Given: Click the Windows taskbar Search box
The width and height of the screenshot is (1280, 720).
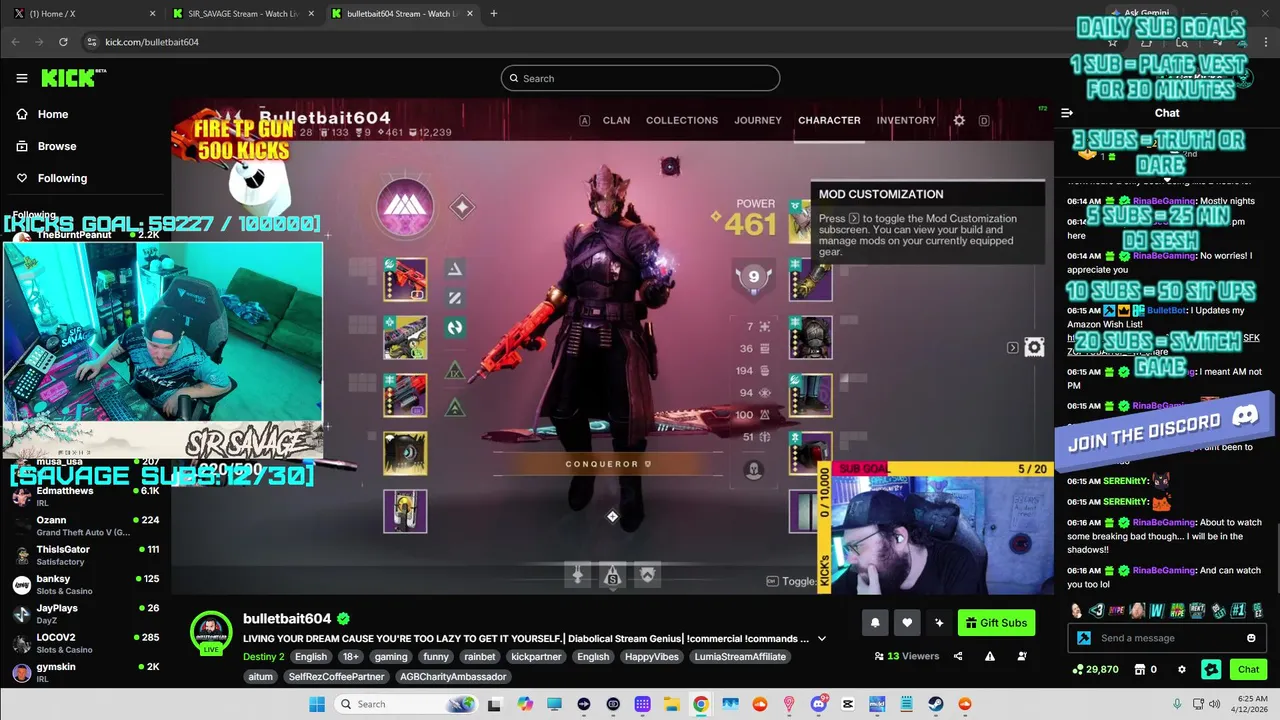Looking at the screenshot, I should pos(407,704).
